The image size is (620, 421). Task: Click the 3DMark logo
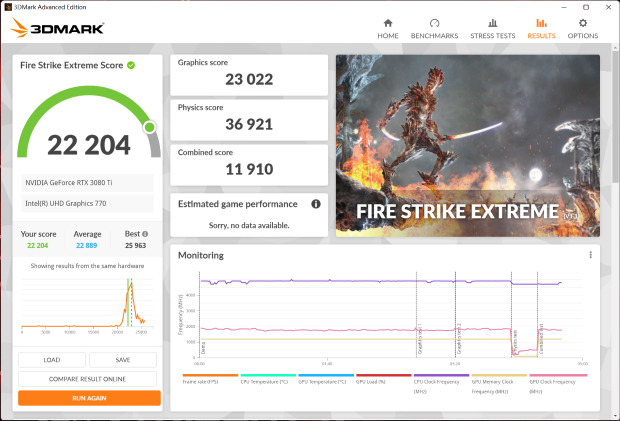57,28
